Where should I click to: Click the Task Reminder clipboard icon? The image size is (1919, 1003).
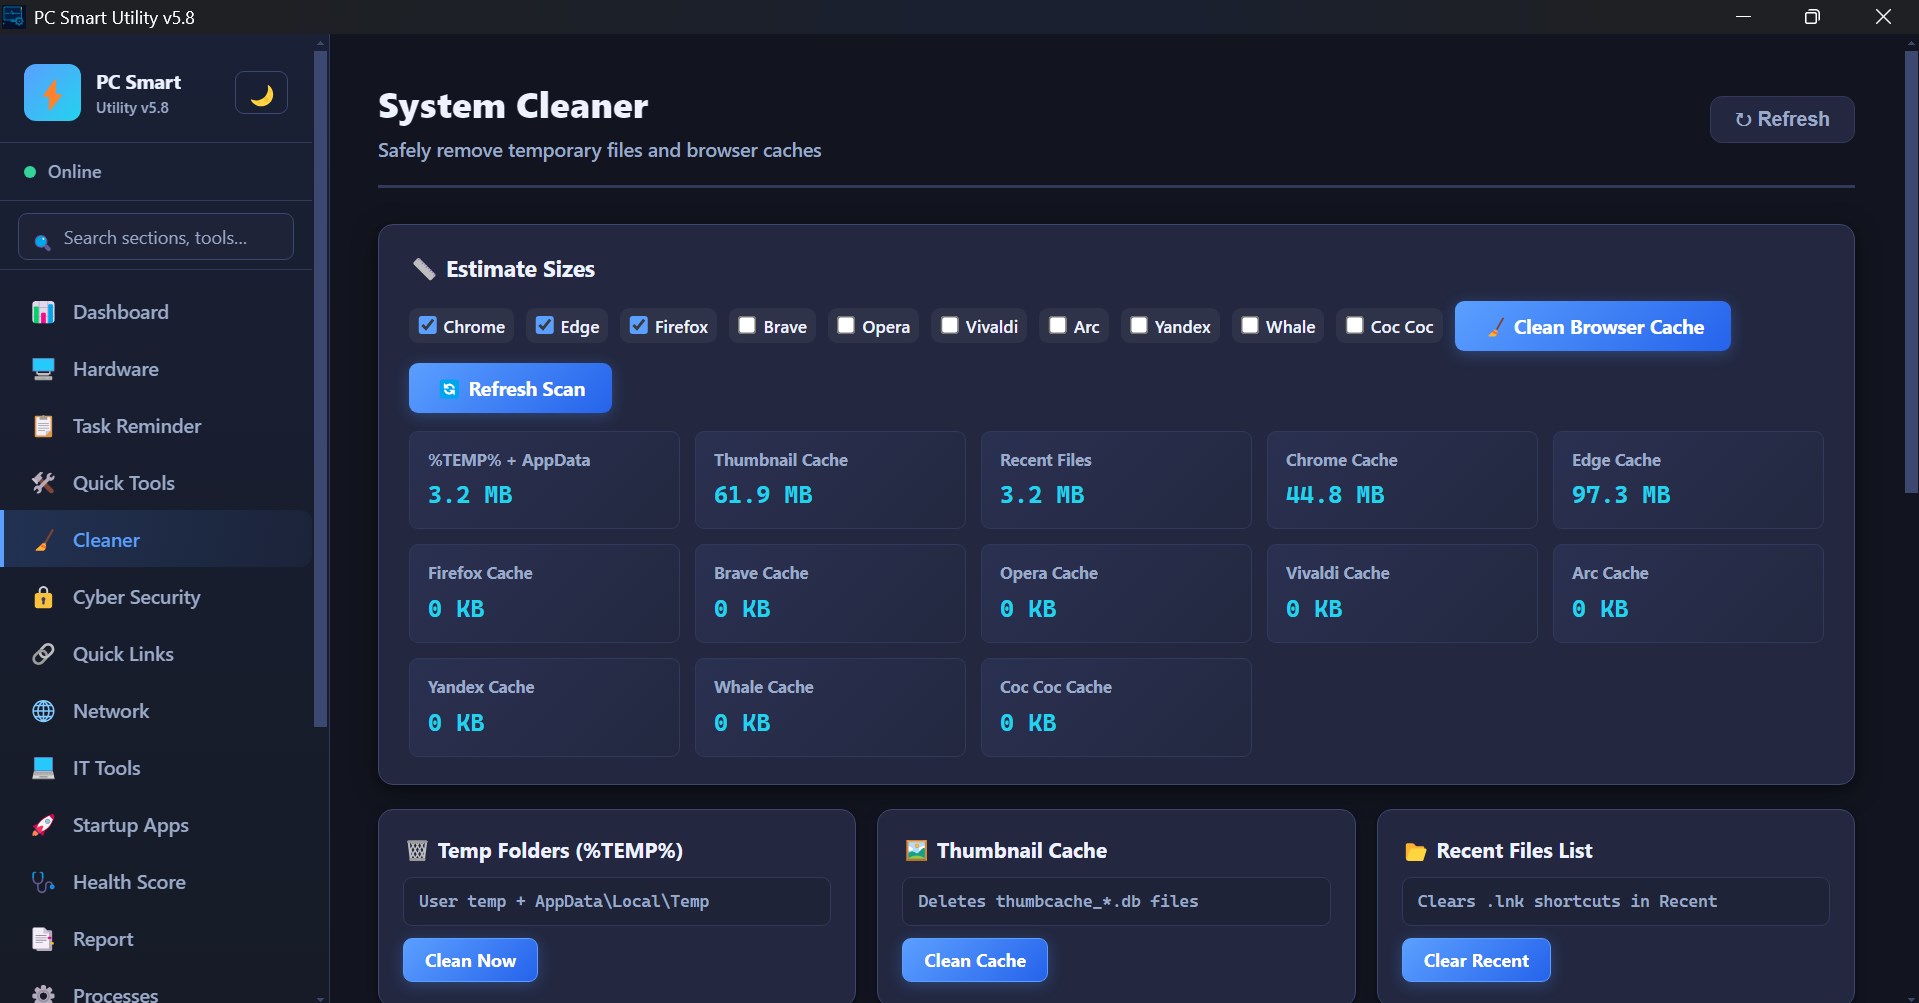pos(43,426)
